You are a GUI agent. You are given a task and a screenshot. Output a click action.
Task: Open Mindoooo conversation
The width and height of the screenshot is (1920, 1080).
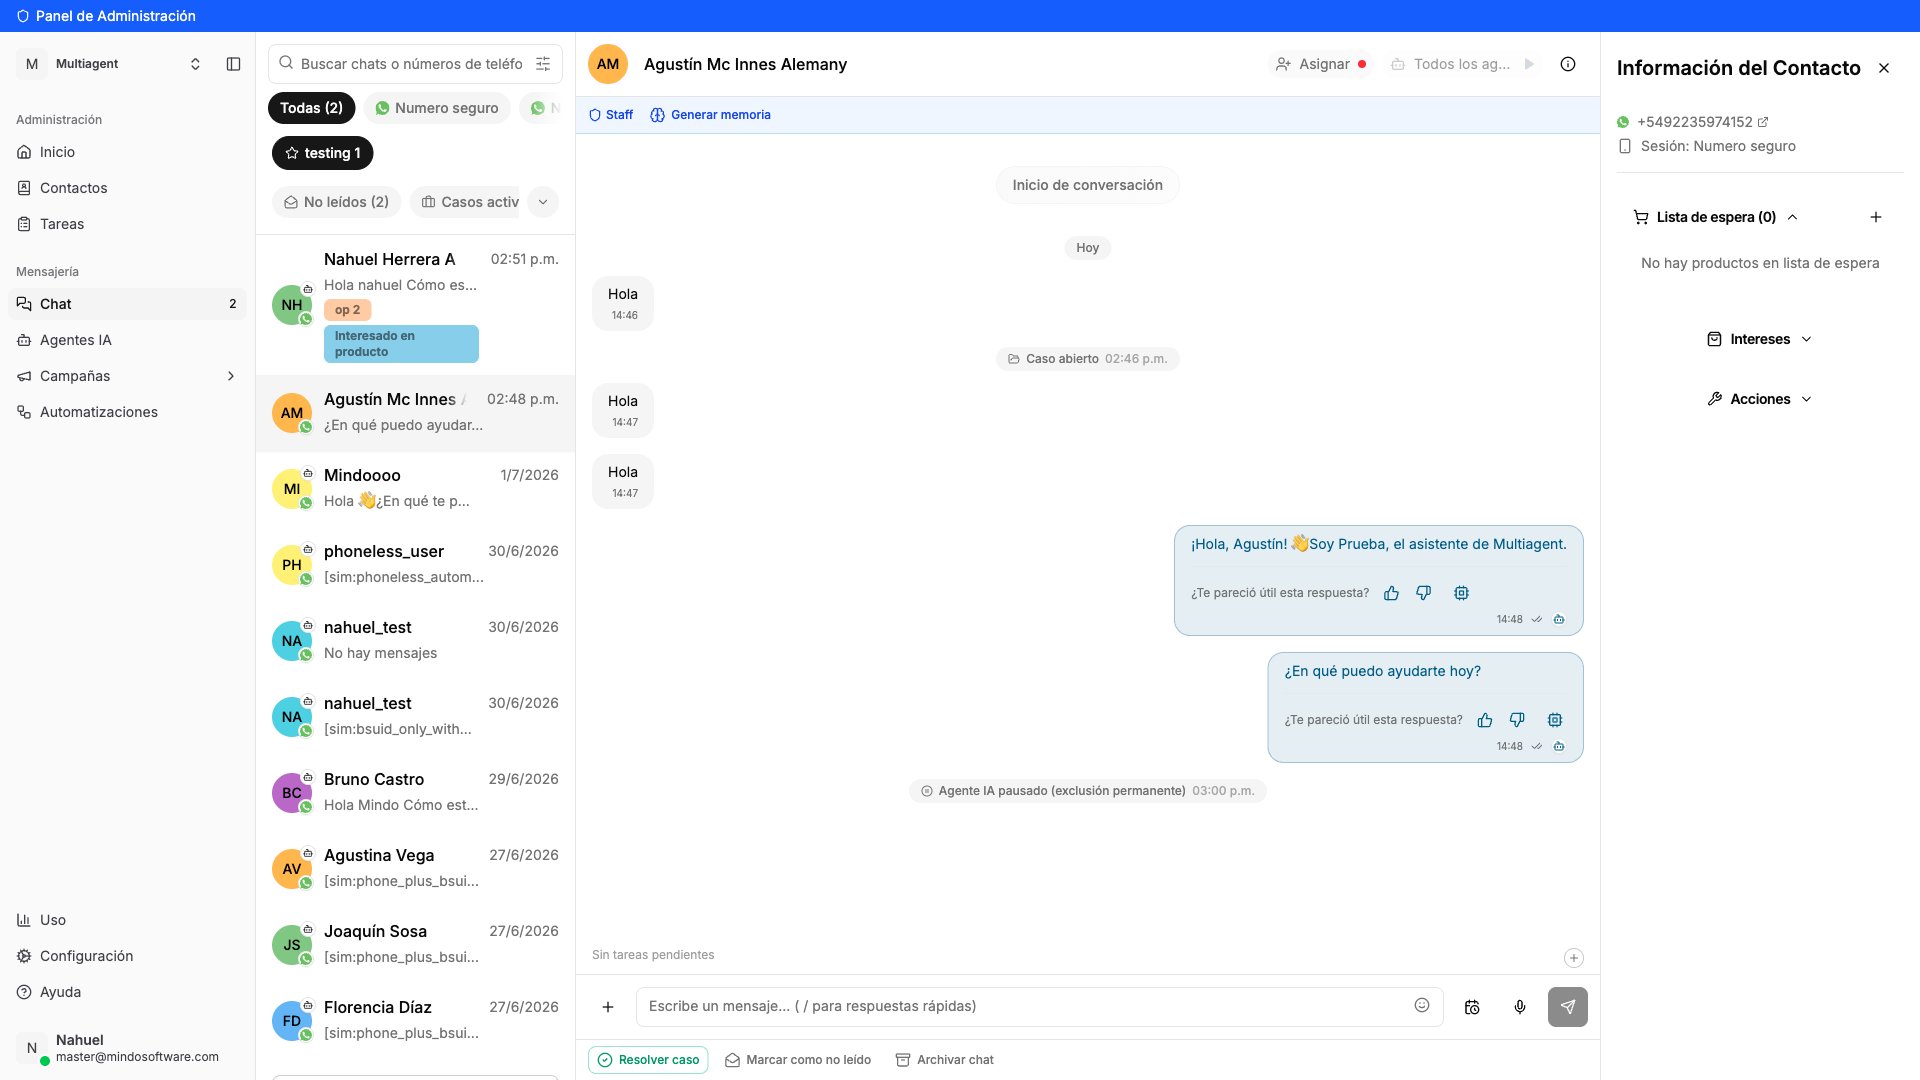pos(415,488)
